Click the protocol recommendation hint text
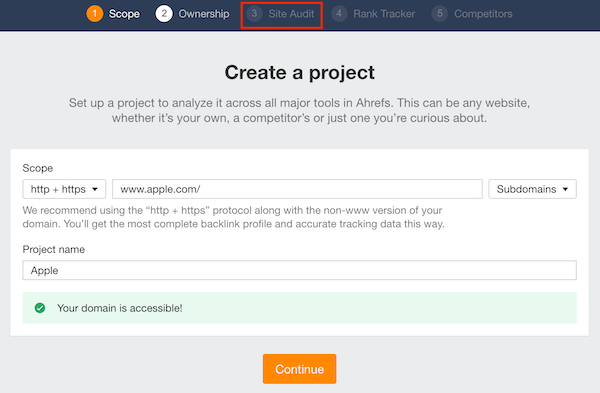600x393 pixels. click(x=233, y=217)
